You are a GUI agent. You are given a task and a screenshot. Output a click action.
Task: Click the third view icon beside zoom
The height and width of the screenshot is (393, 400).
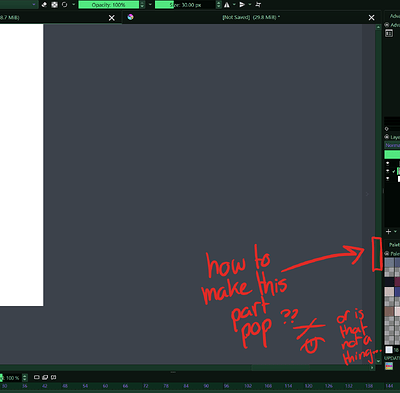pyautogui.click(x=53, y=377)
